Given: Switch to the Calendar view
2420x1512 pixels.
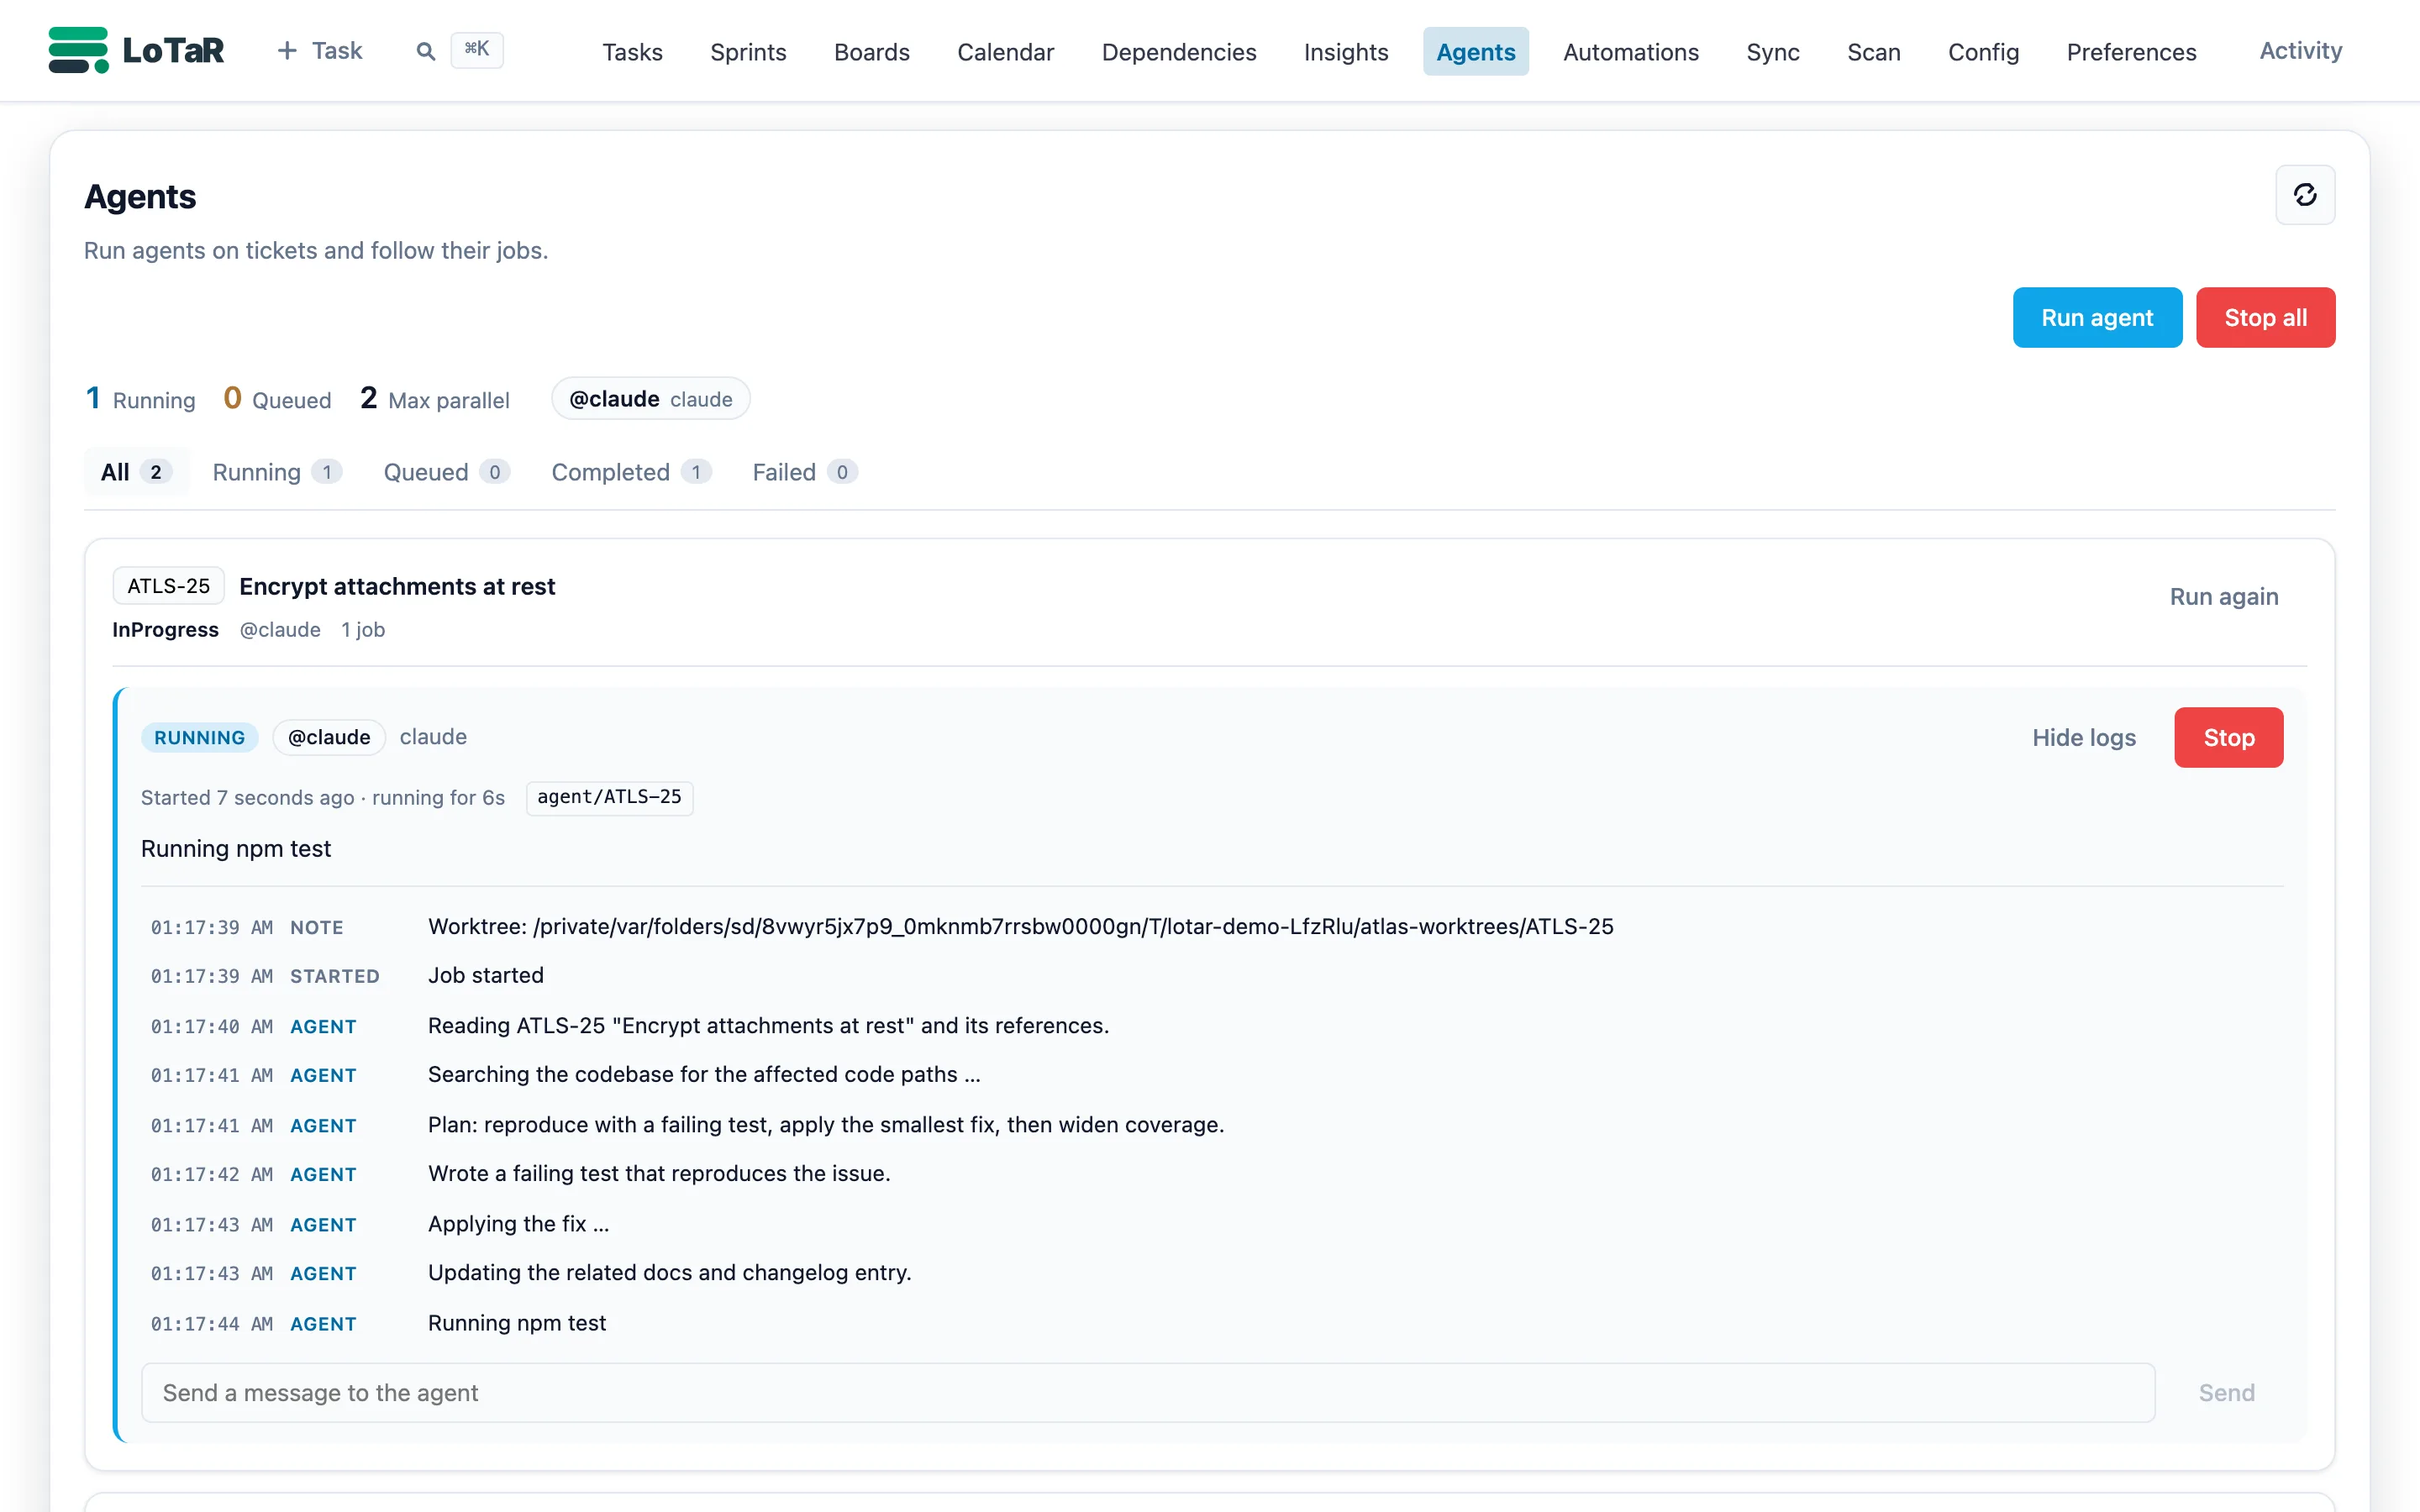Looking at the screenshot, I should (x=1005, y=52).
